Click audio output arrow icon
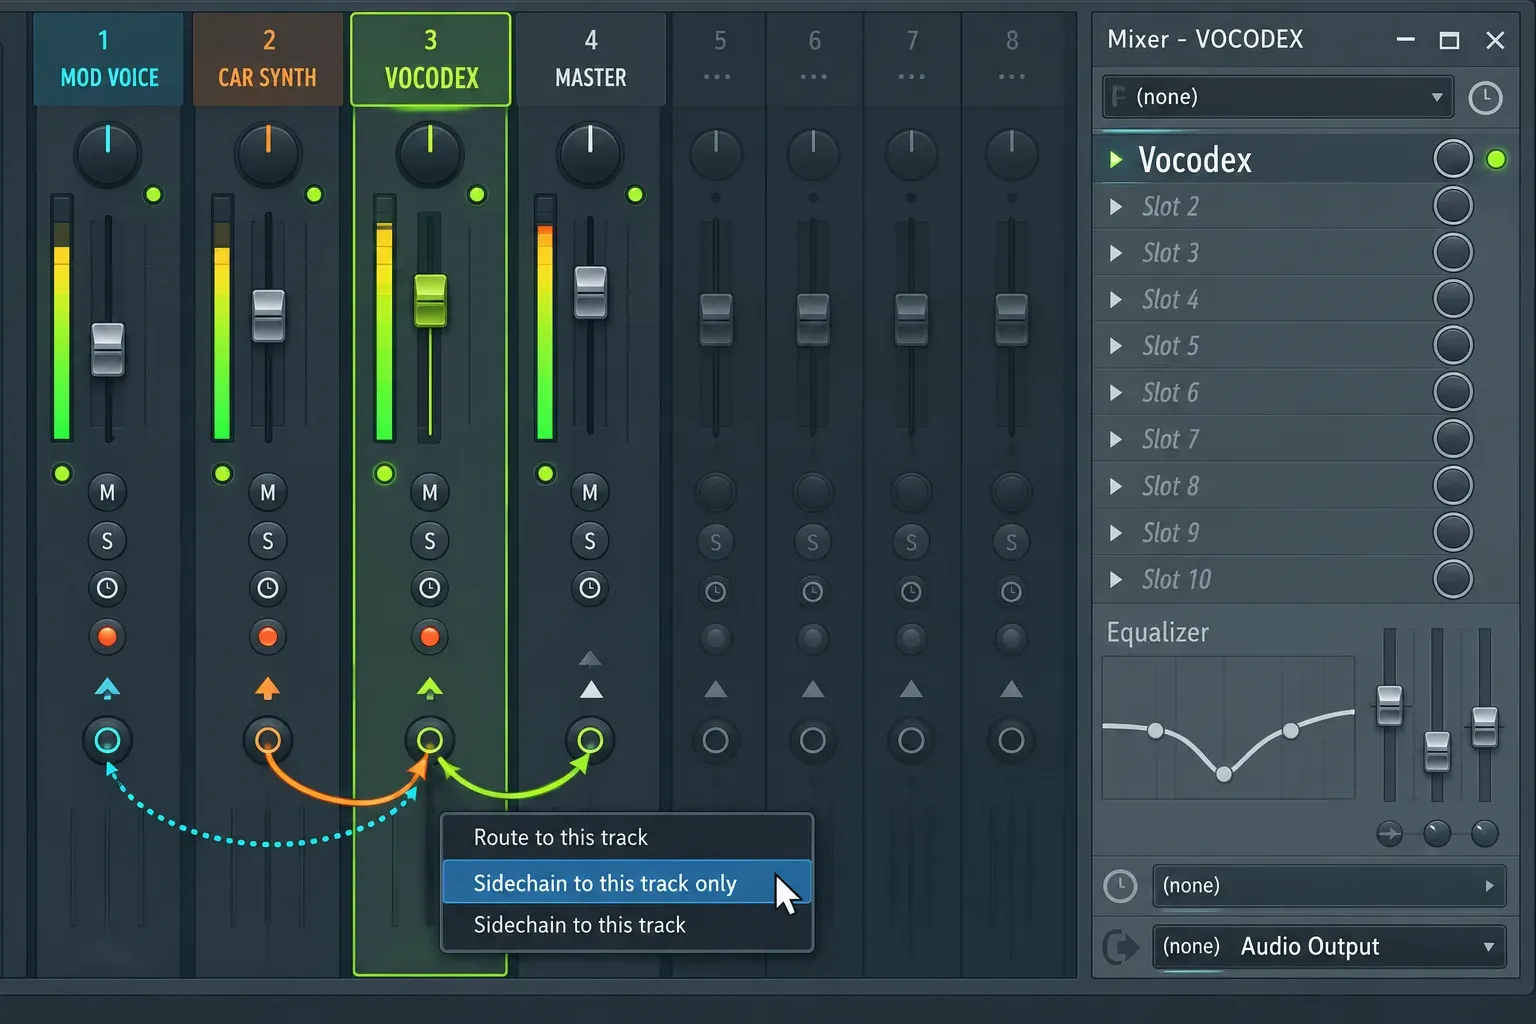This screenshot has height=1024, width=1536. click(x=1121, y=946)
